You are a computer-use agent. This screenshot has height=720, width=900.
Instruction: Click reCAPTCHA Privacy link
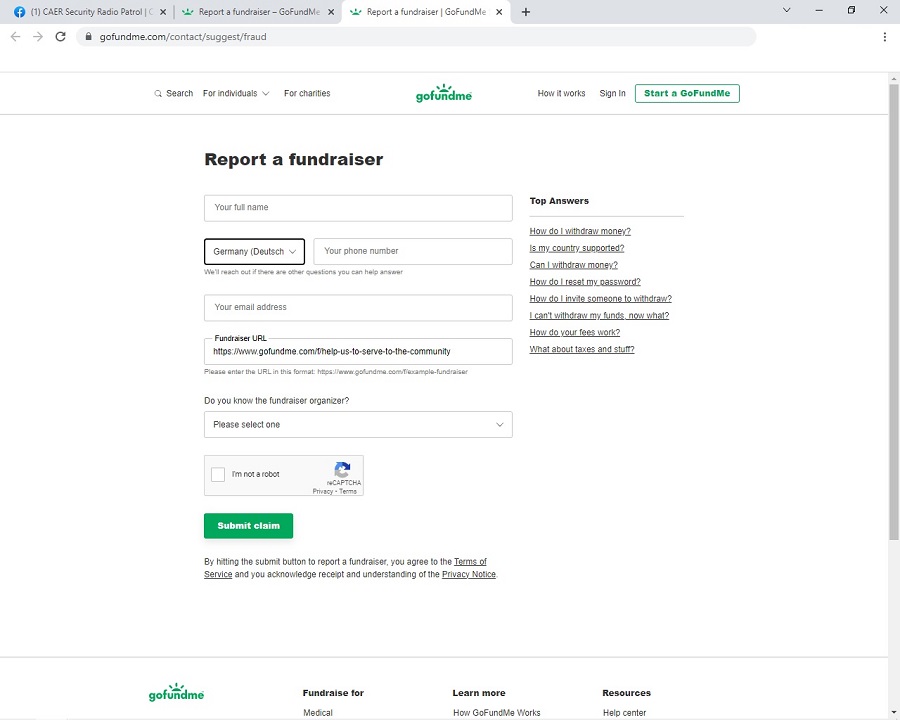(323, 491)
